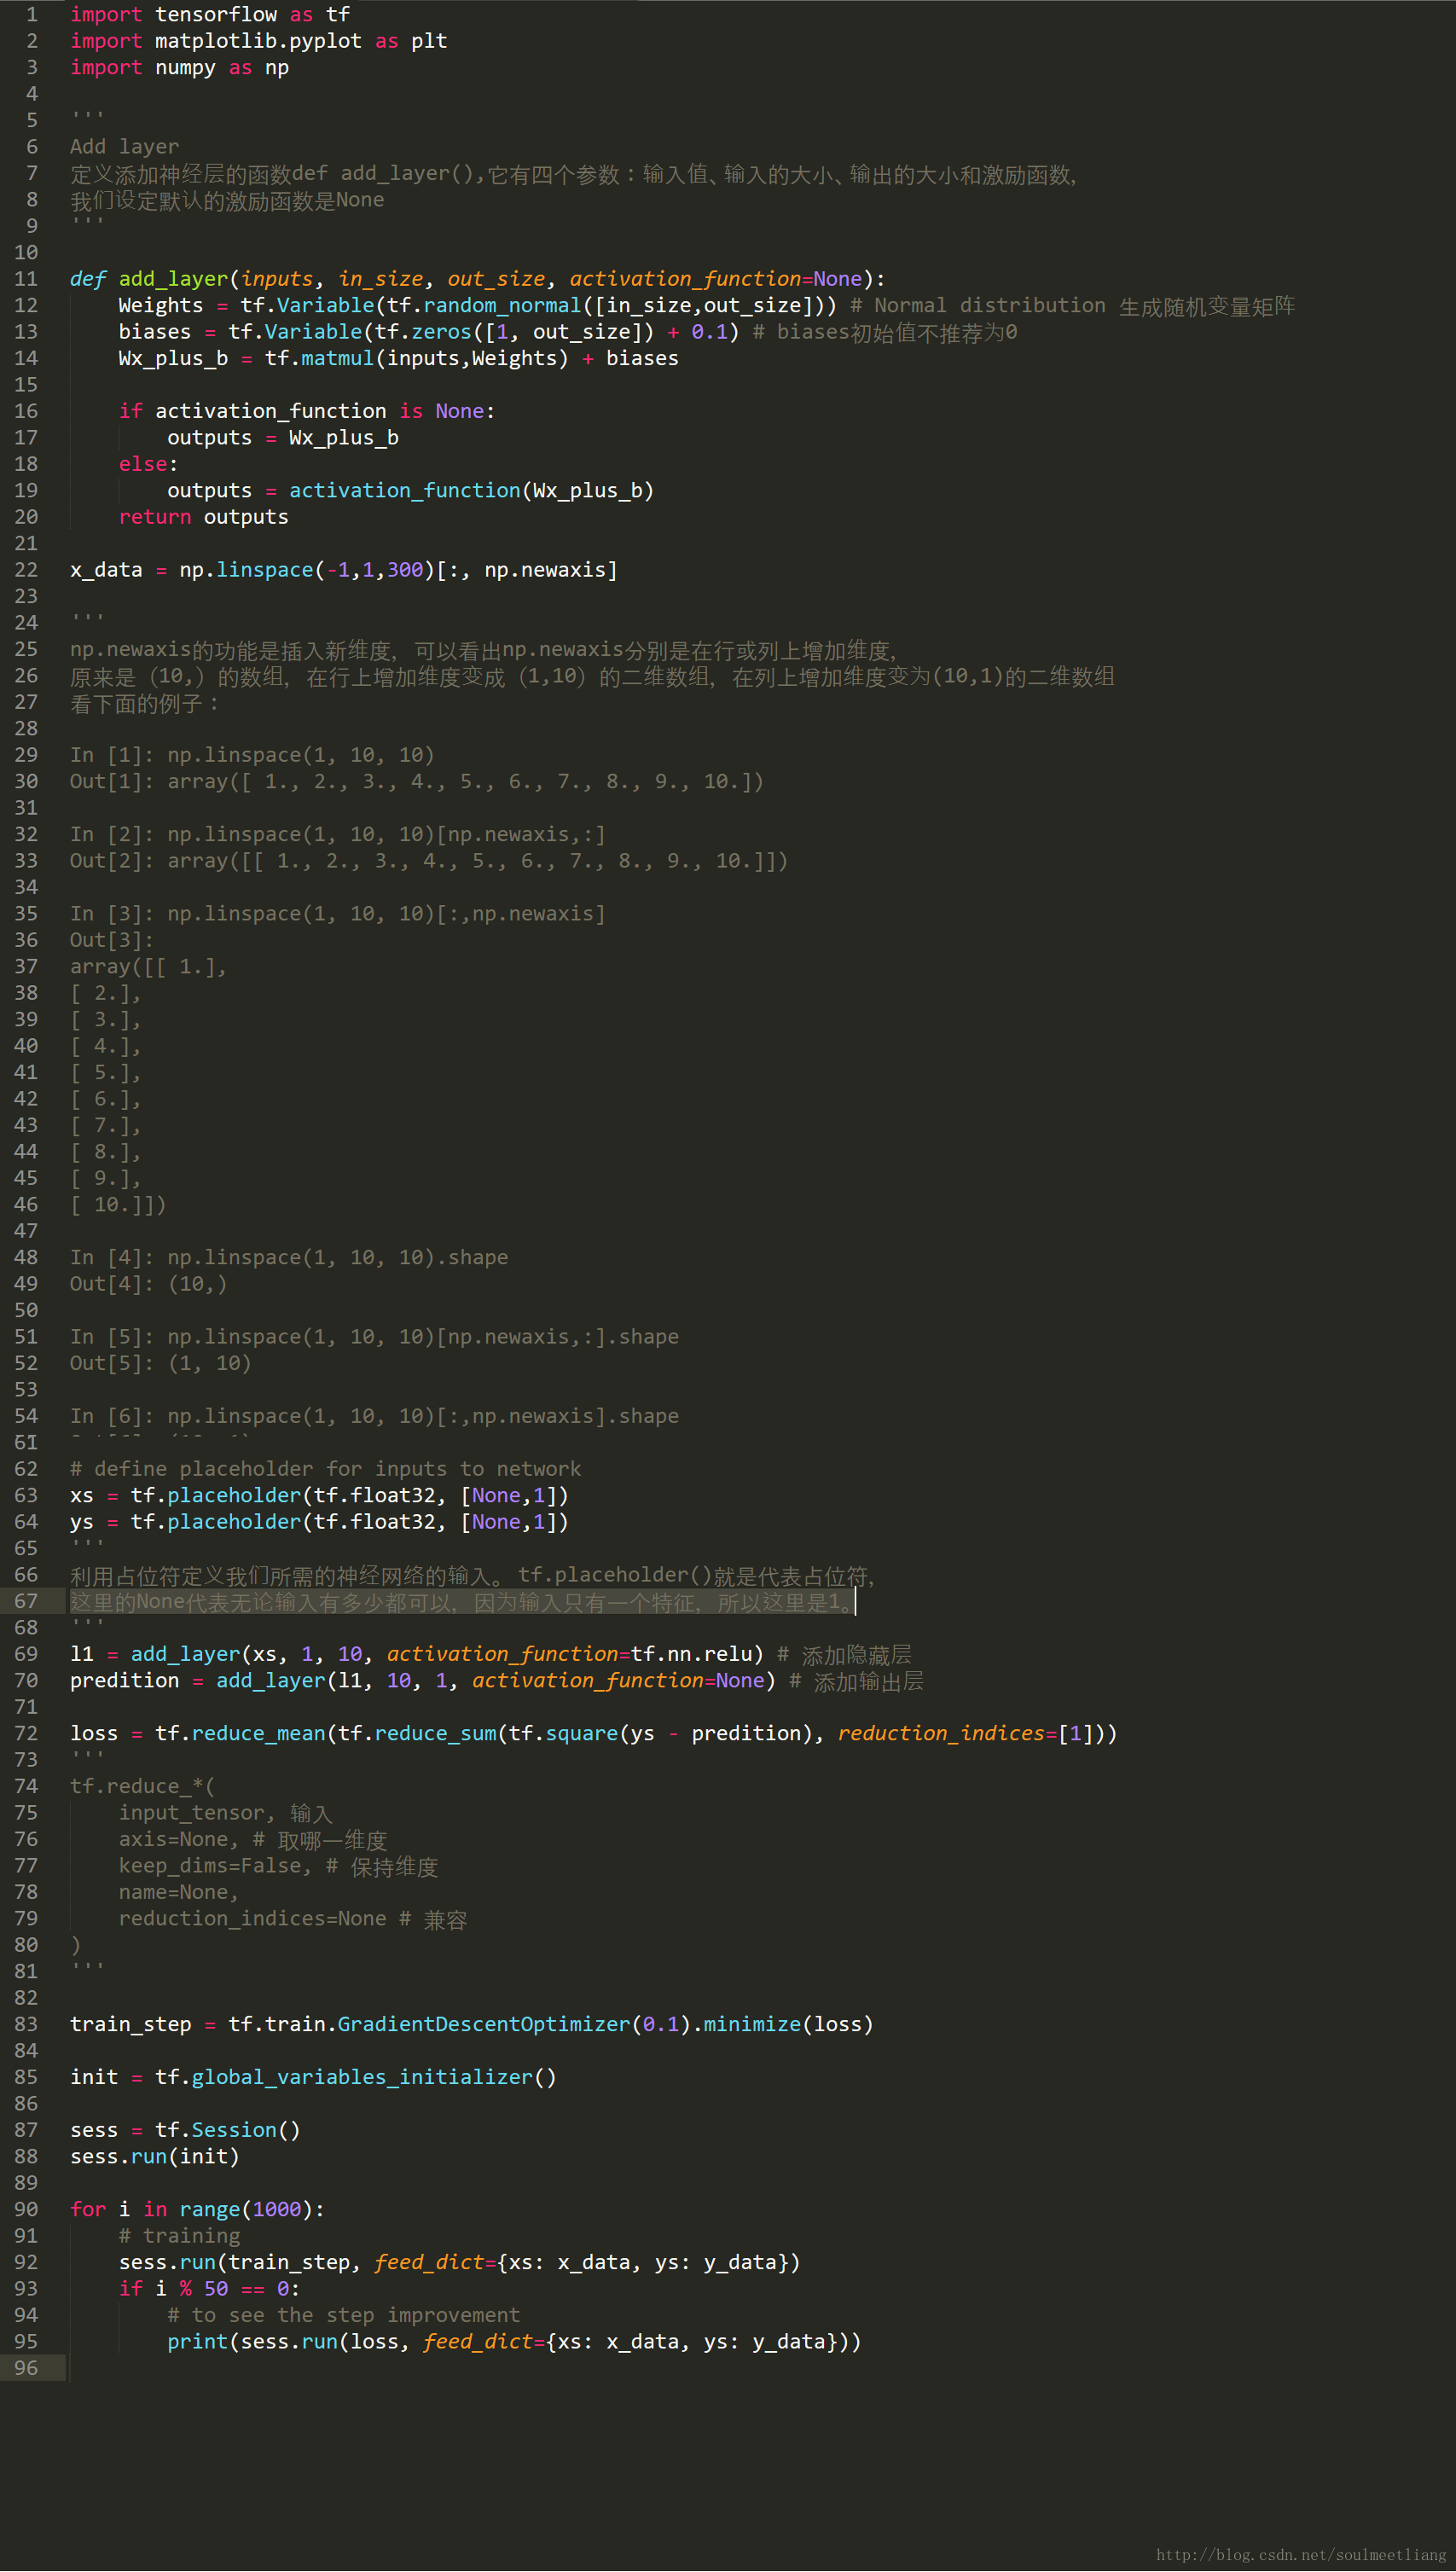This screenshot has width=1456, height=2572.
Task: Click the "# Normal distribution" comment
Action: pyautogui.click(x=978, y=306)
